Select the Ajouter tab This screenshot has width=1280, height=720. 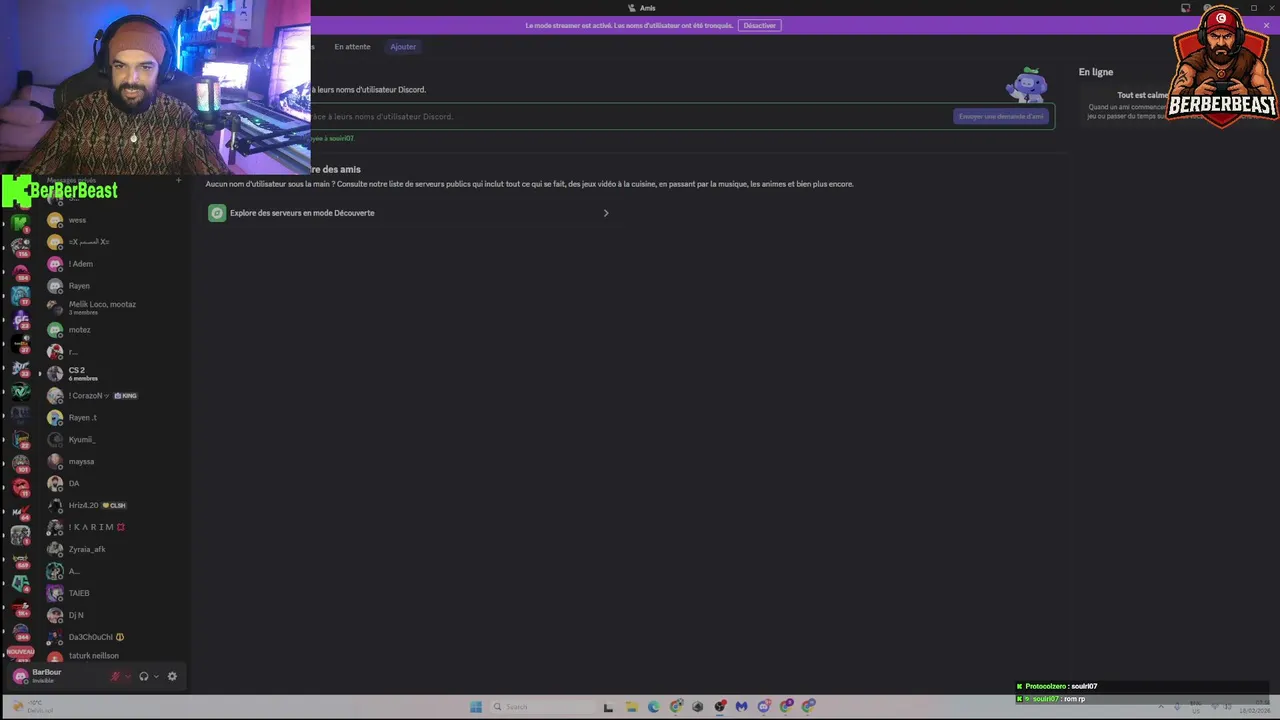(x=403, y=47)
